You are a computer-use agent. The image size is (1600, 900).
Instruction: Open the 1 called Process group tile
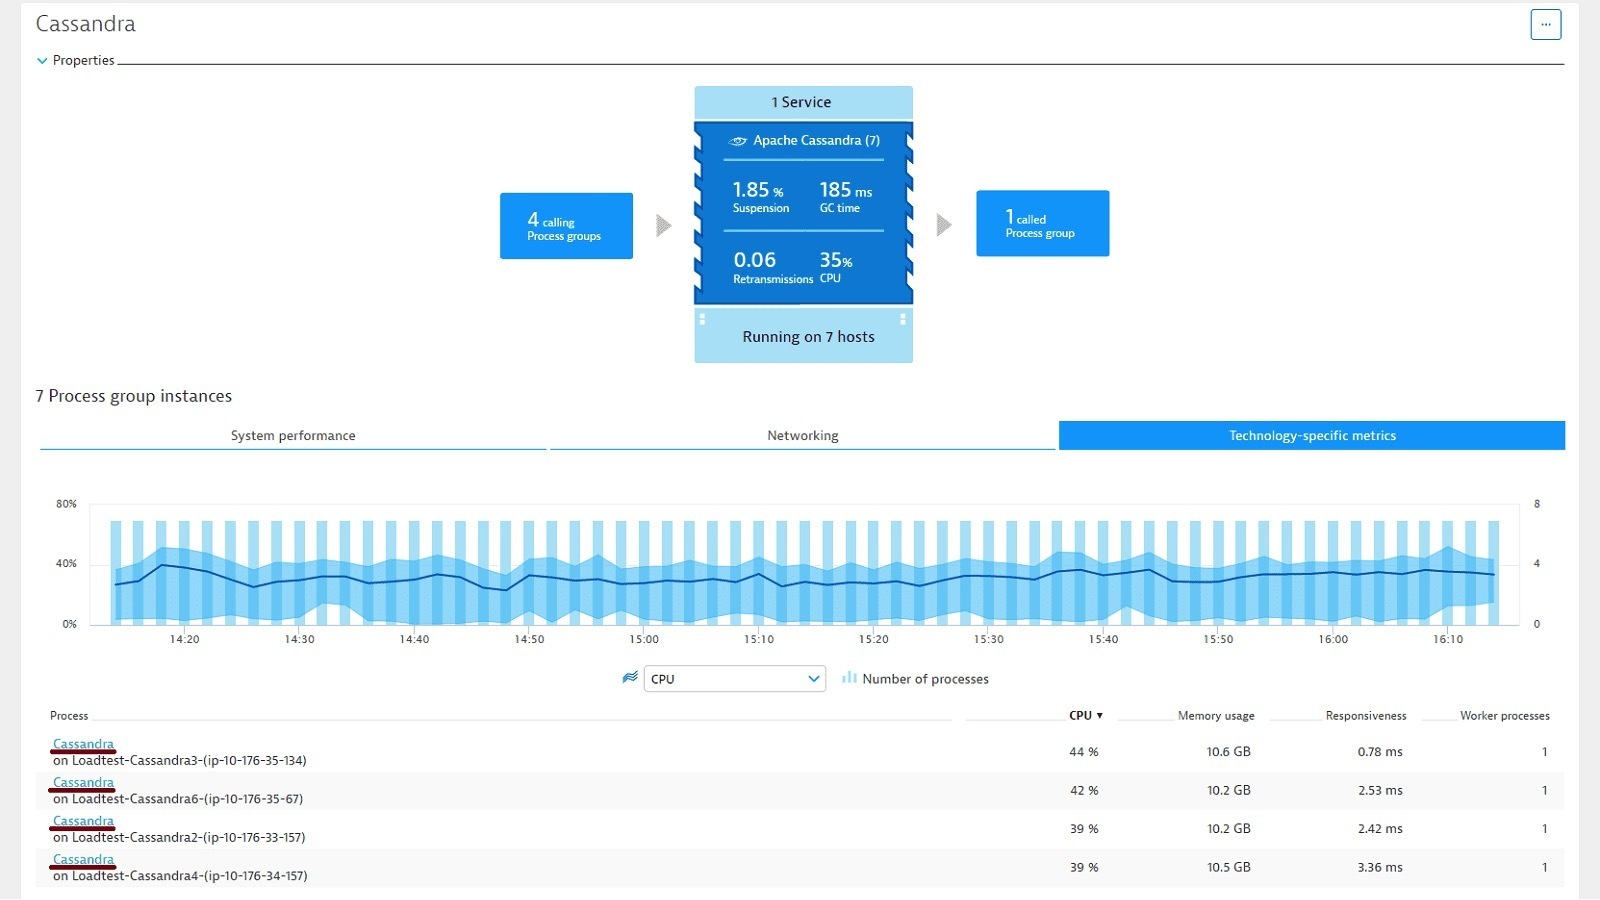click(1042, 223)
